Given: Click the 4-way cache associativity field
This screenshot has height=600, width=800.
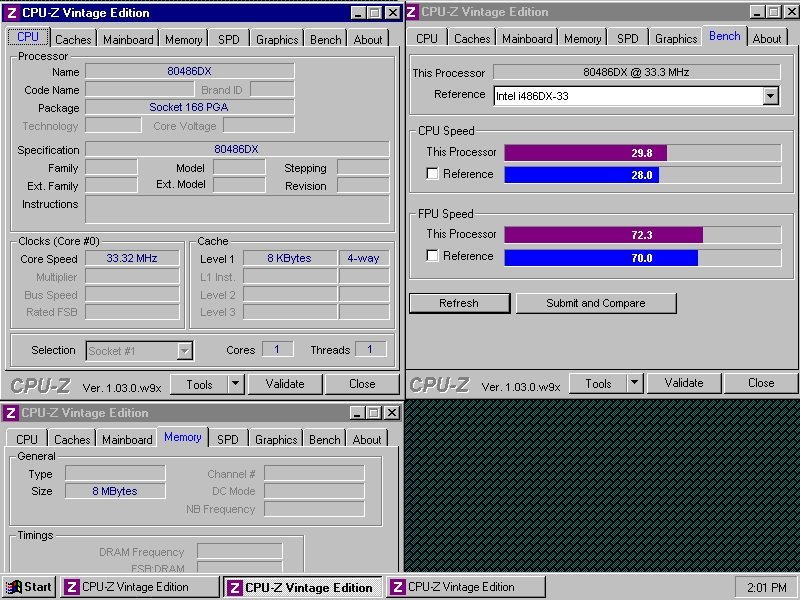Looking at the screenshot, I should pos(364,258).
